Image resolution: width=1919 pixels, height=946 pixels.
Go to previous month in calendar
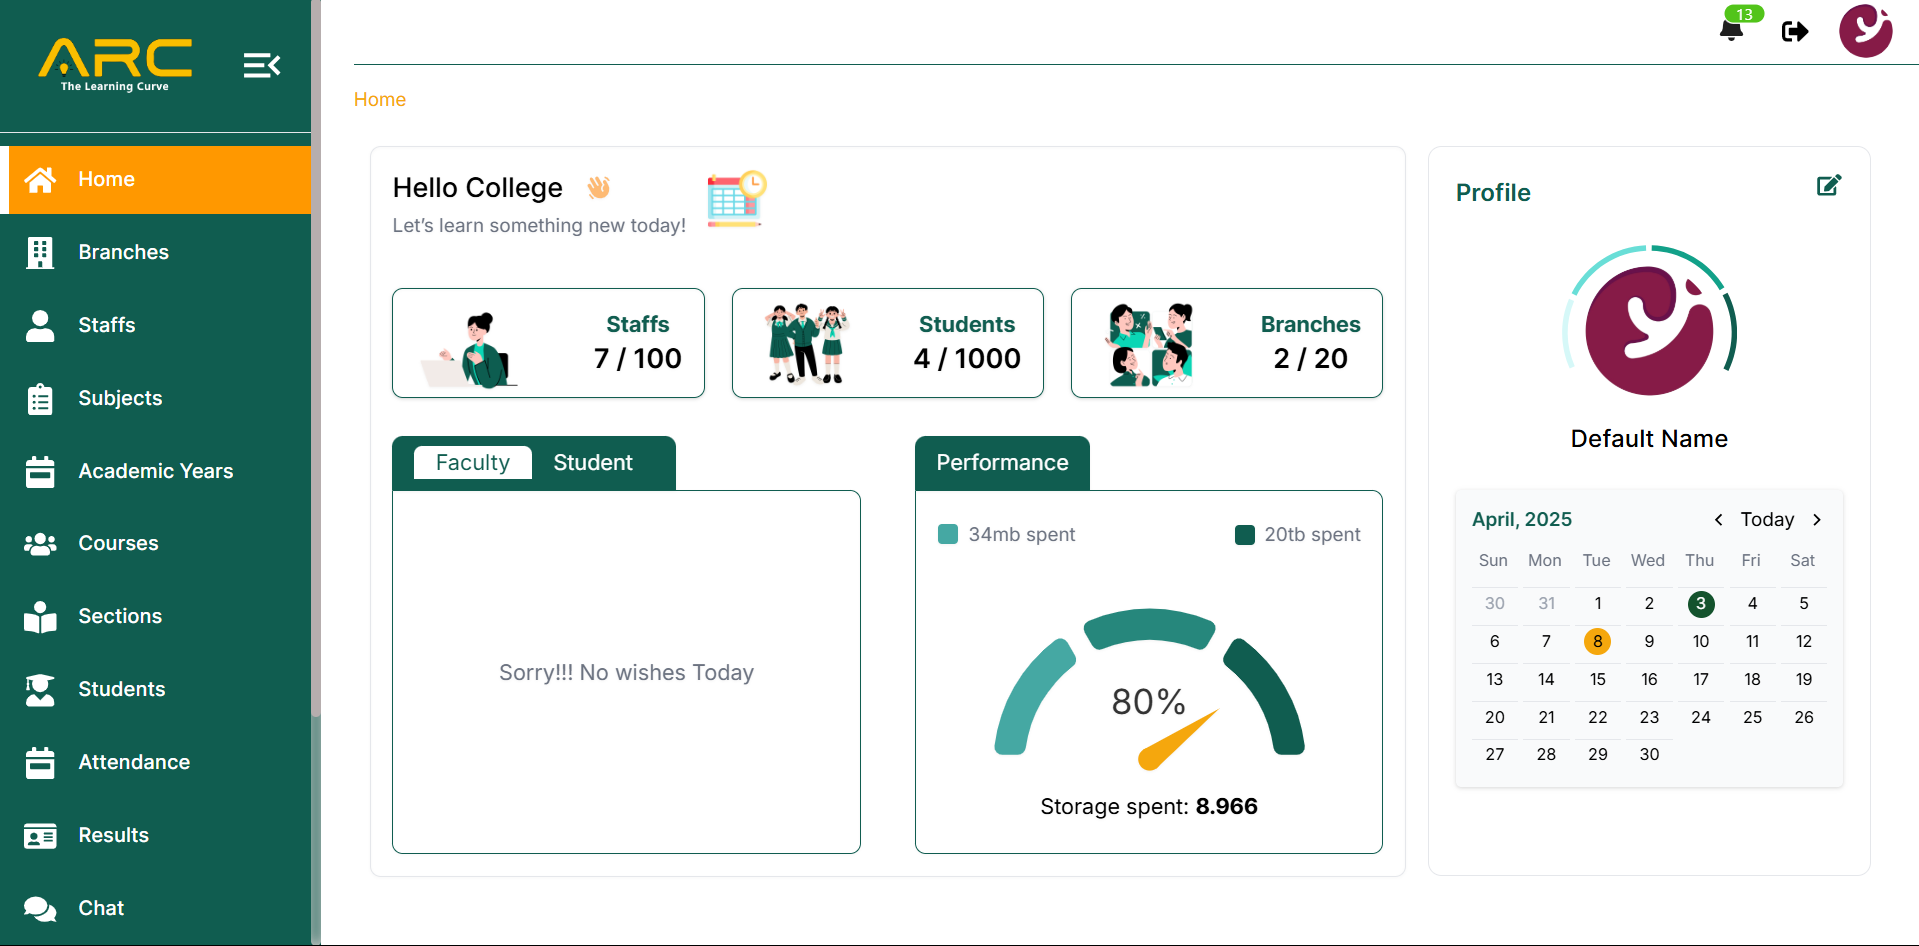tap(1718, 520)
